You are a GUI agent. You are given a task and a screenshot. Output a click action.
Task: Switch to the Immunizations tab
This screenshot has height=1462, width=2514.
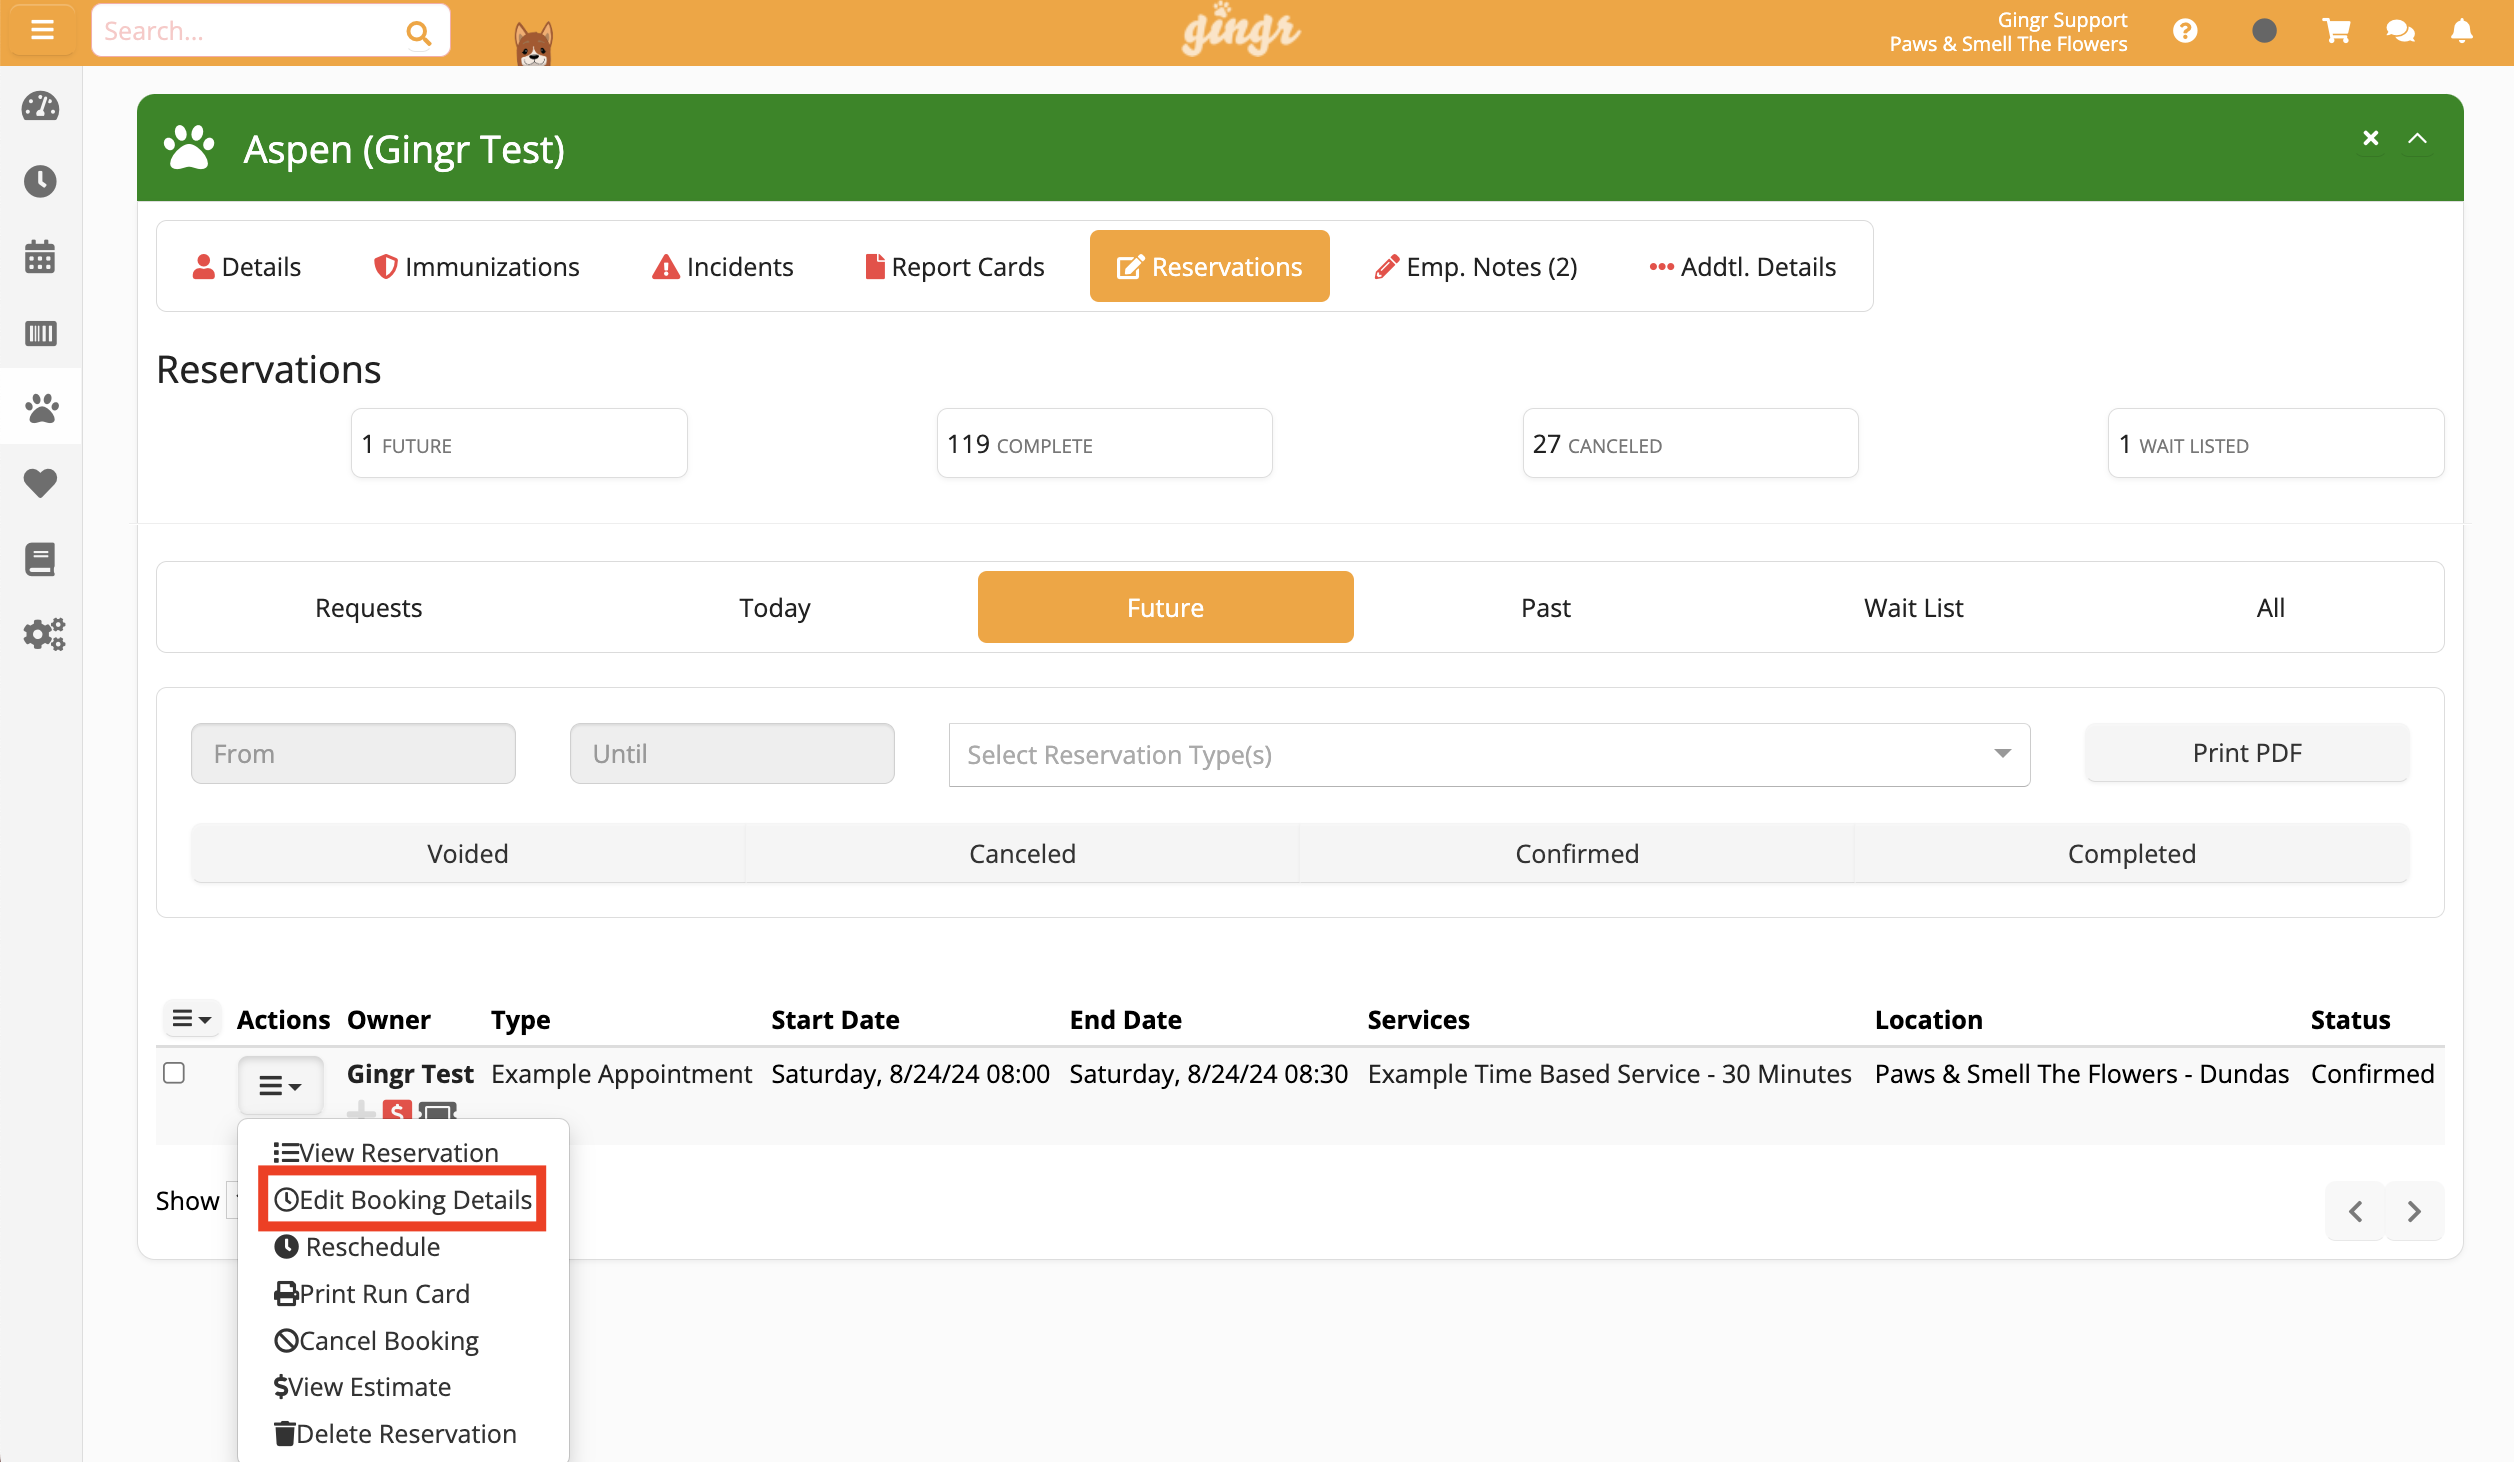tap(476, 266)
